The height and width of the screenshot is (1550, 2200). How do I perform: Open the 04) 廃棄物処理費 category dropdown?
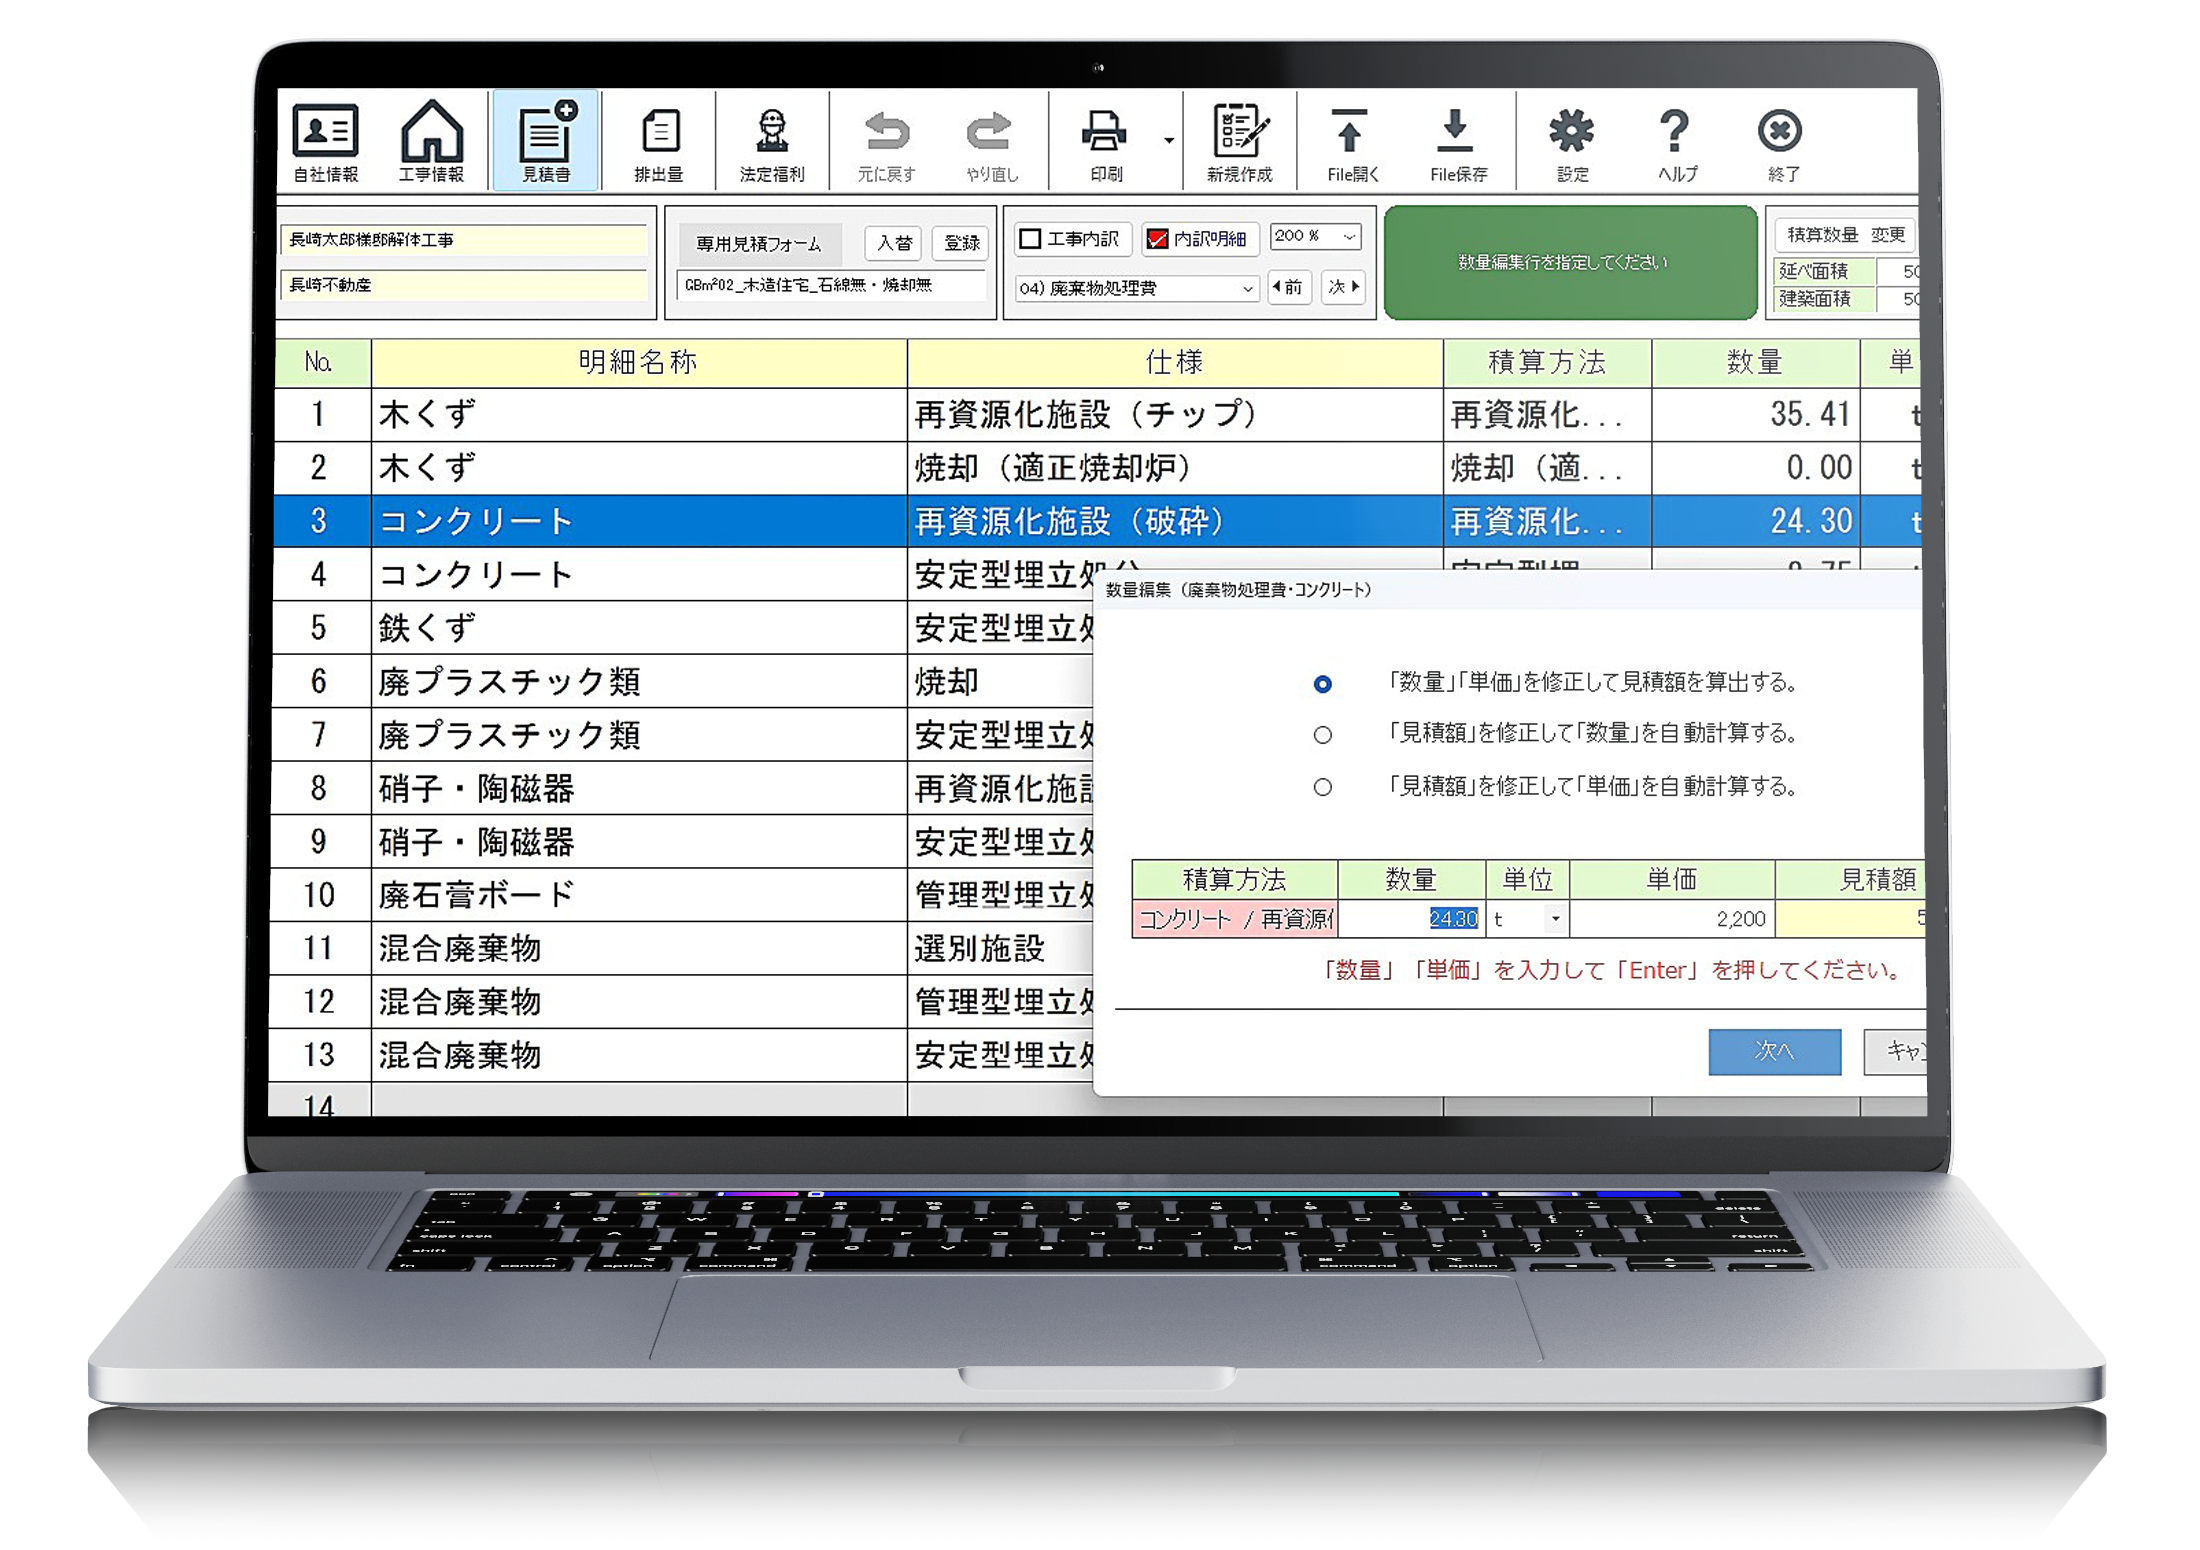[x=1136, y=288]
